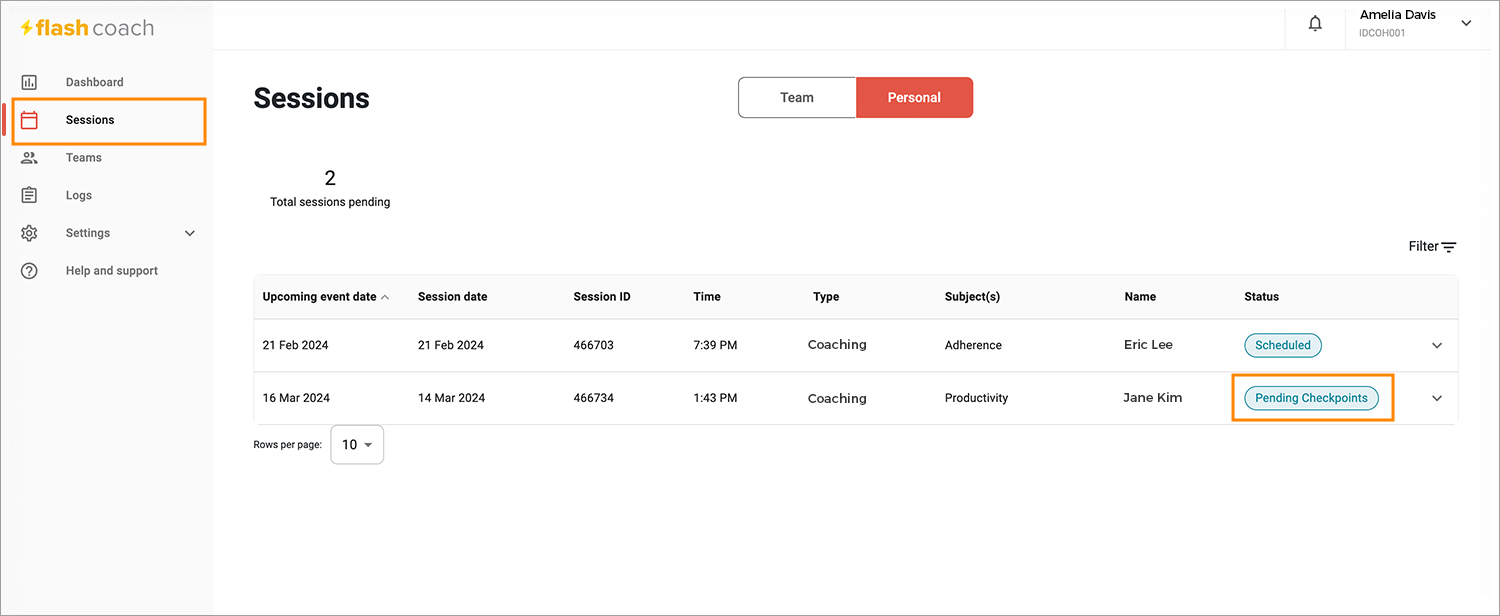Click the IDCOH001 user ID
1500x616 pixels.
[x=1382, y=33]
